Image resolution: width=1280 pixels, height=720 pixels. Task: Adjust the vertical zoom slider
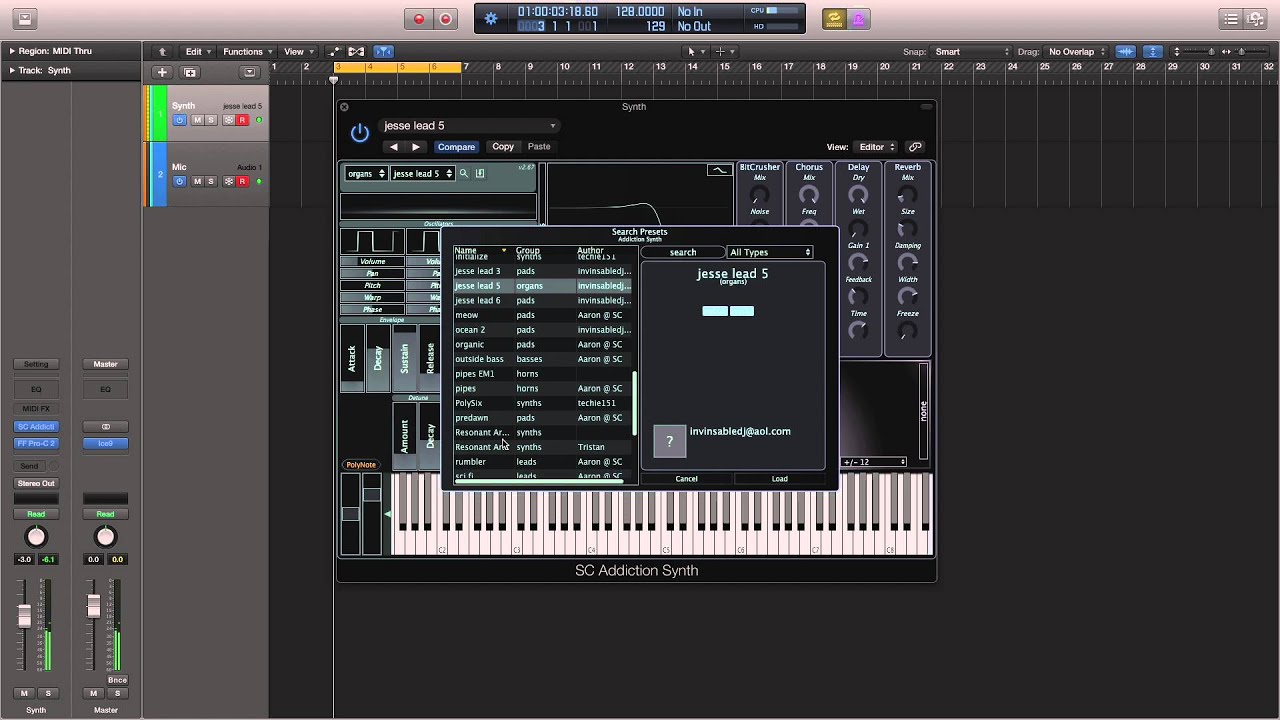(x=1197, y=52)
